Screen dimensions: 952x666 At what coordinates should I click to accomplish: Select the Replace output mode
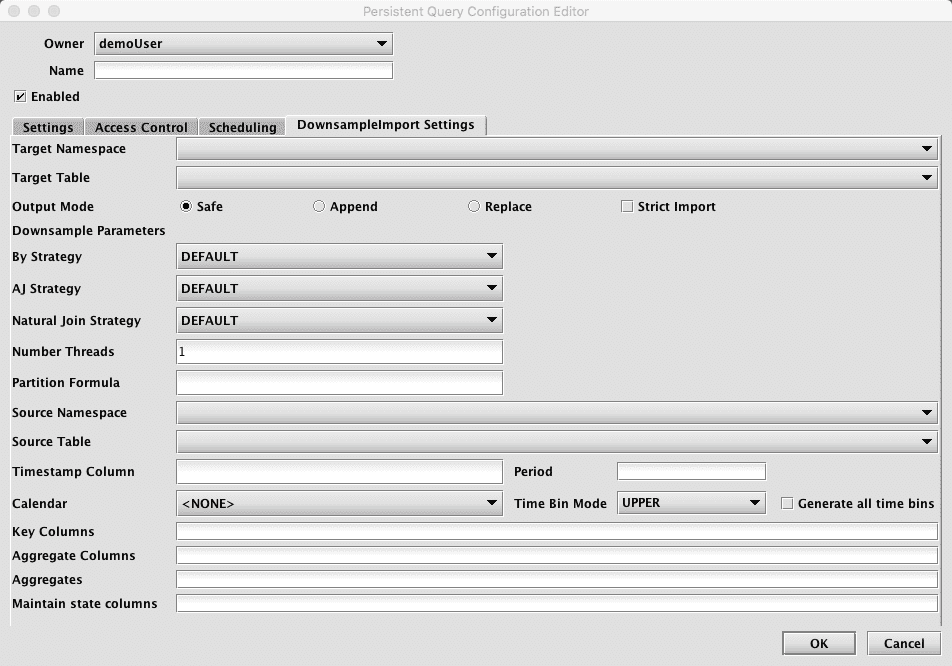[x=474, y=207]
